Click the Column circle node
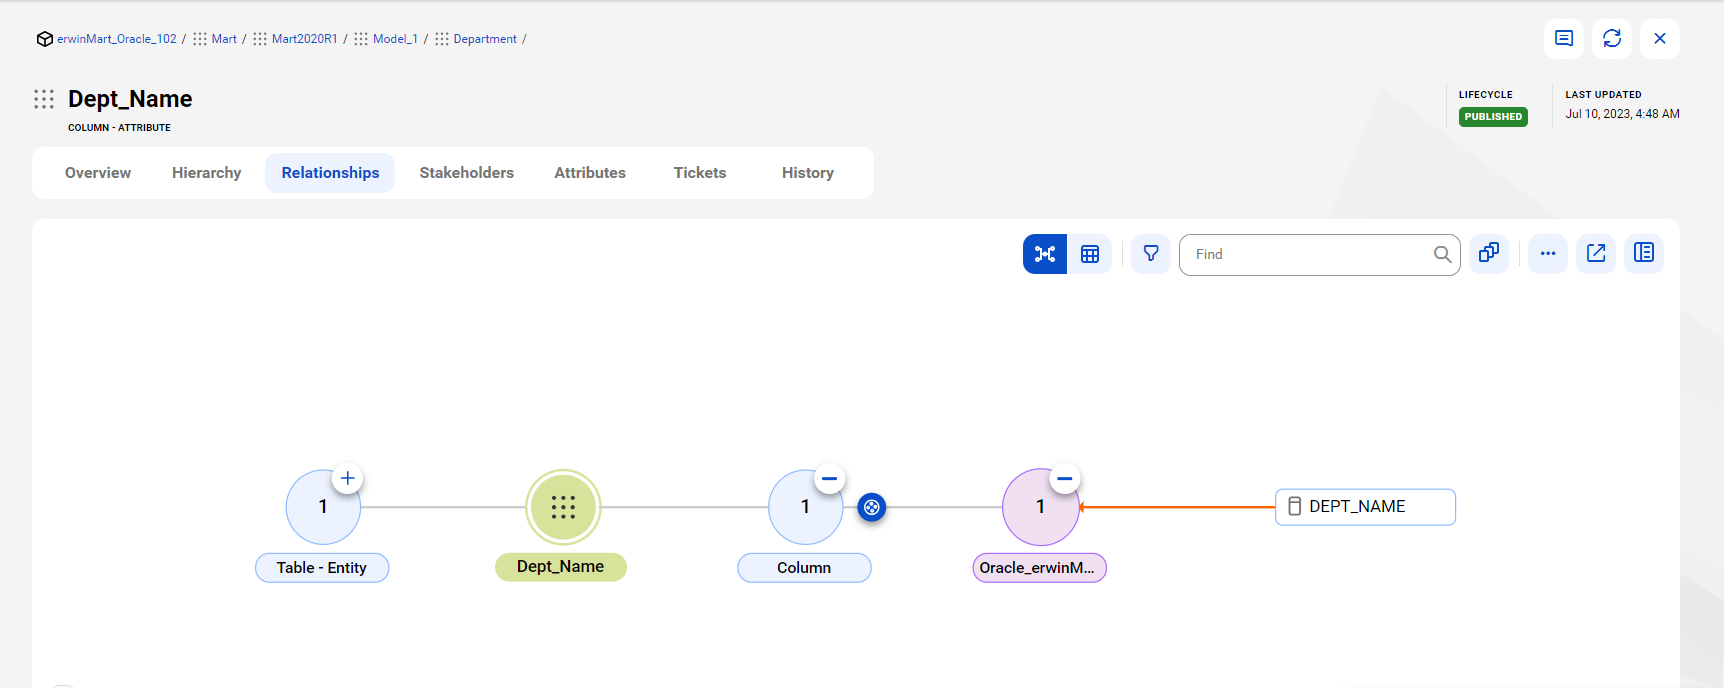The height and width of the screenshot is (688, 1724). point(805,507)
